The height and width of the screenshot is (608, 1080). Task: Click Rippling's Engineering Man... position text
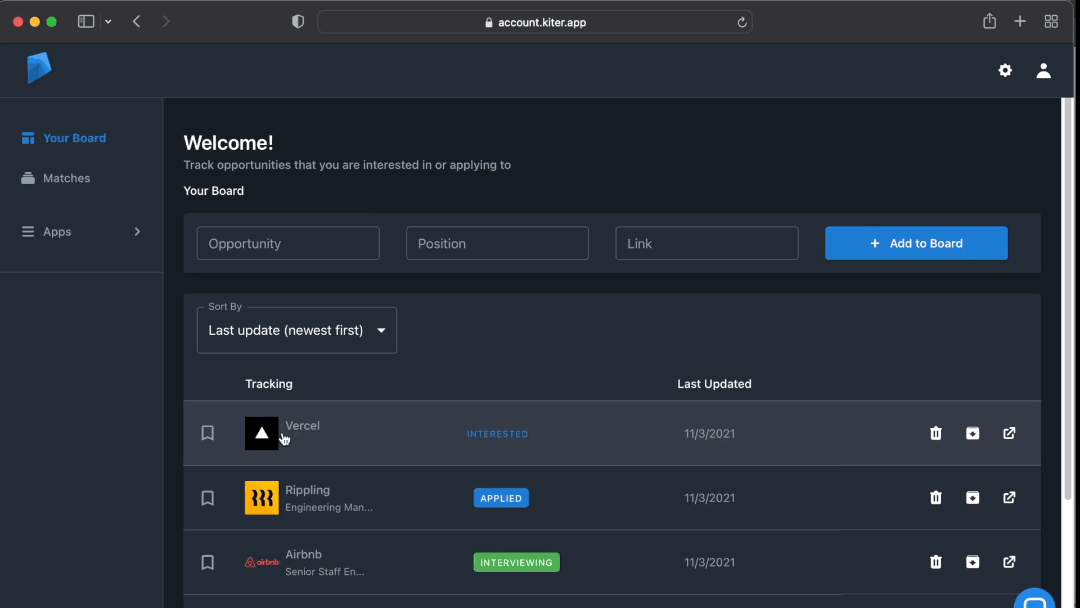(x=329, y=507)
